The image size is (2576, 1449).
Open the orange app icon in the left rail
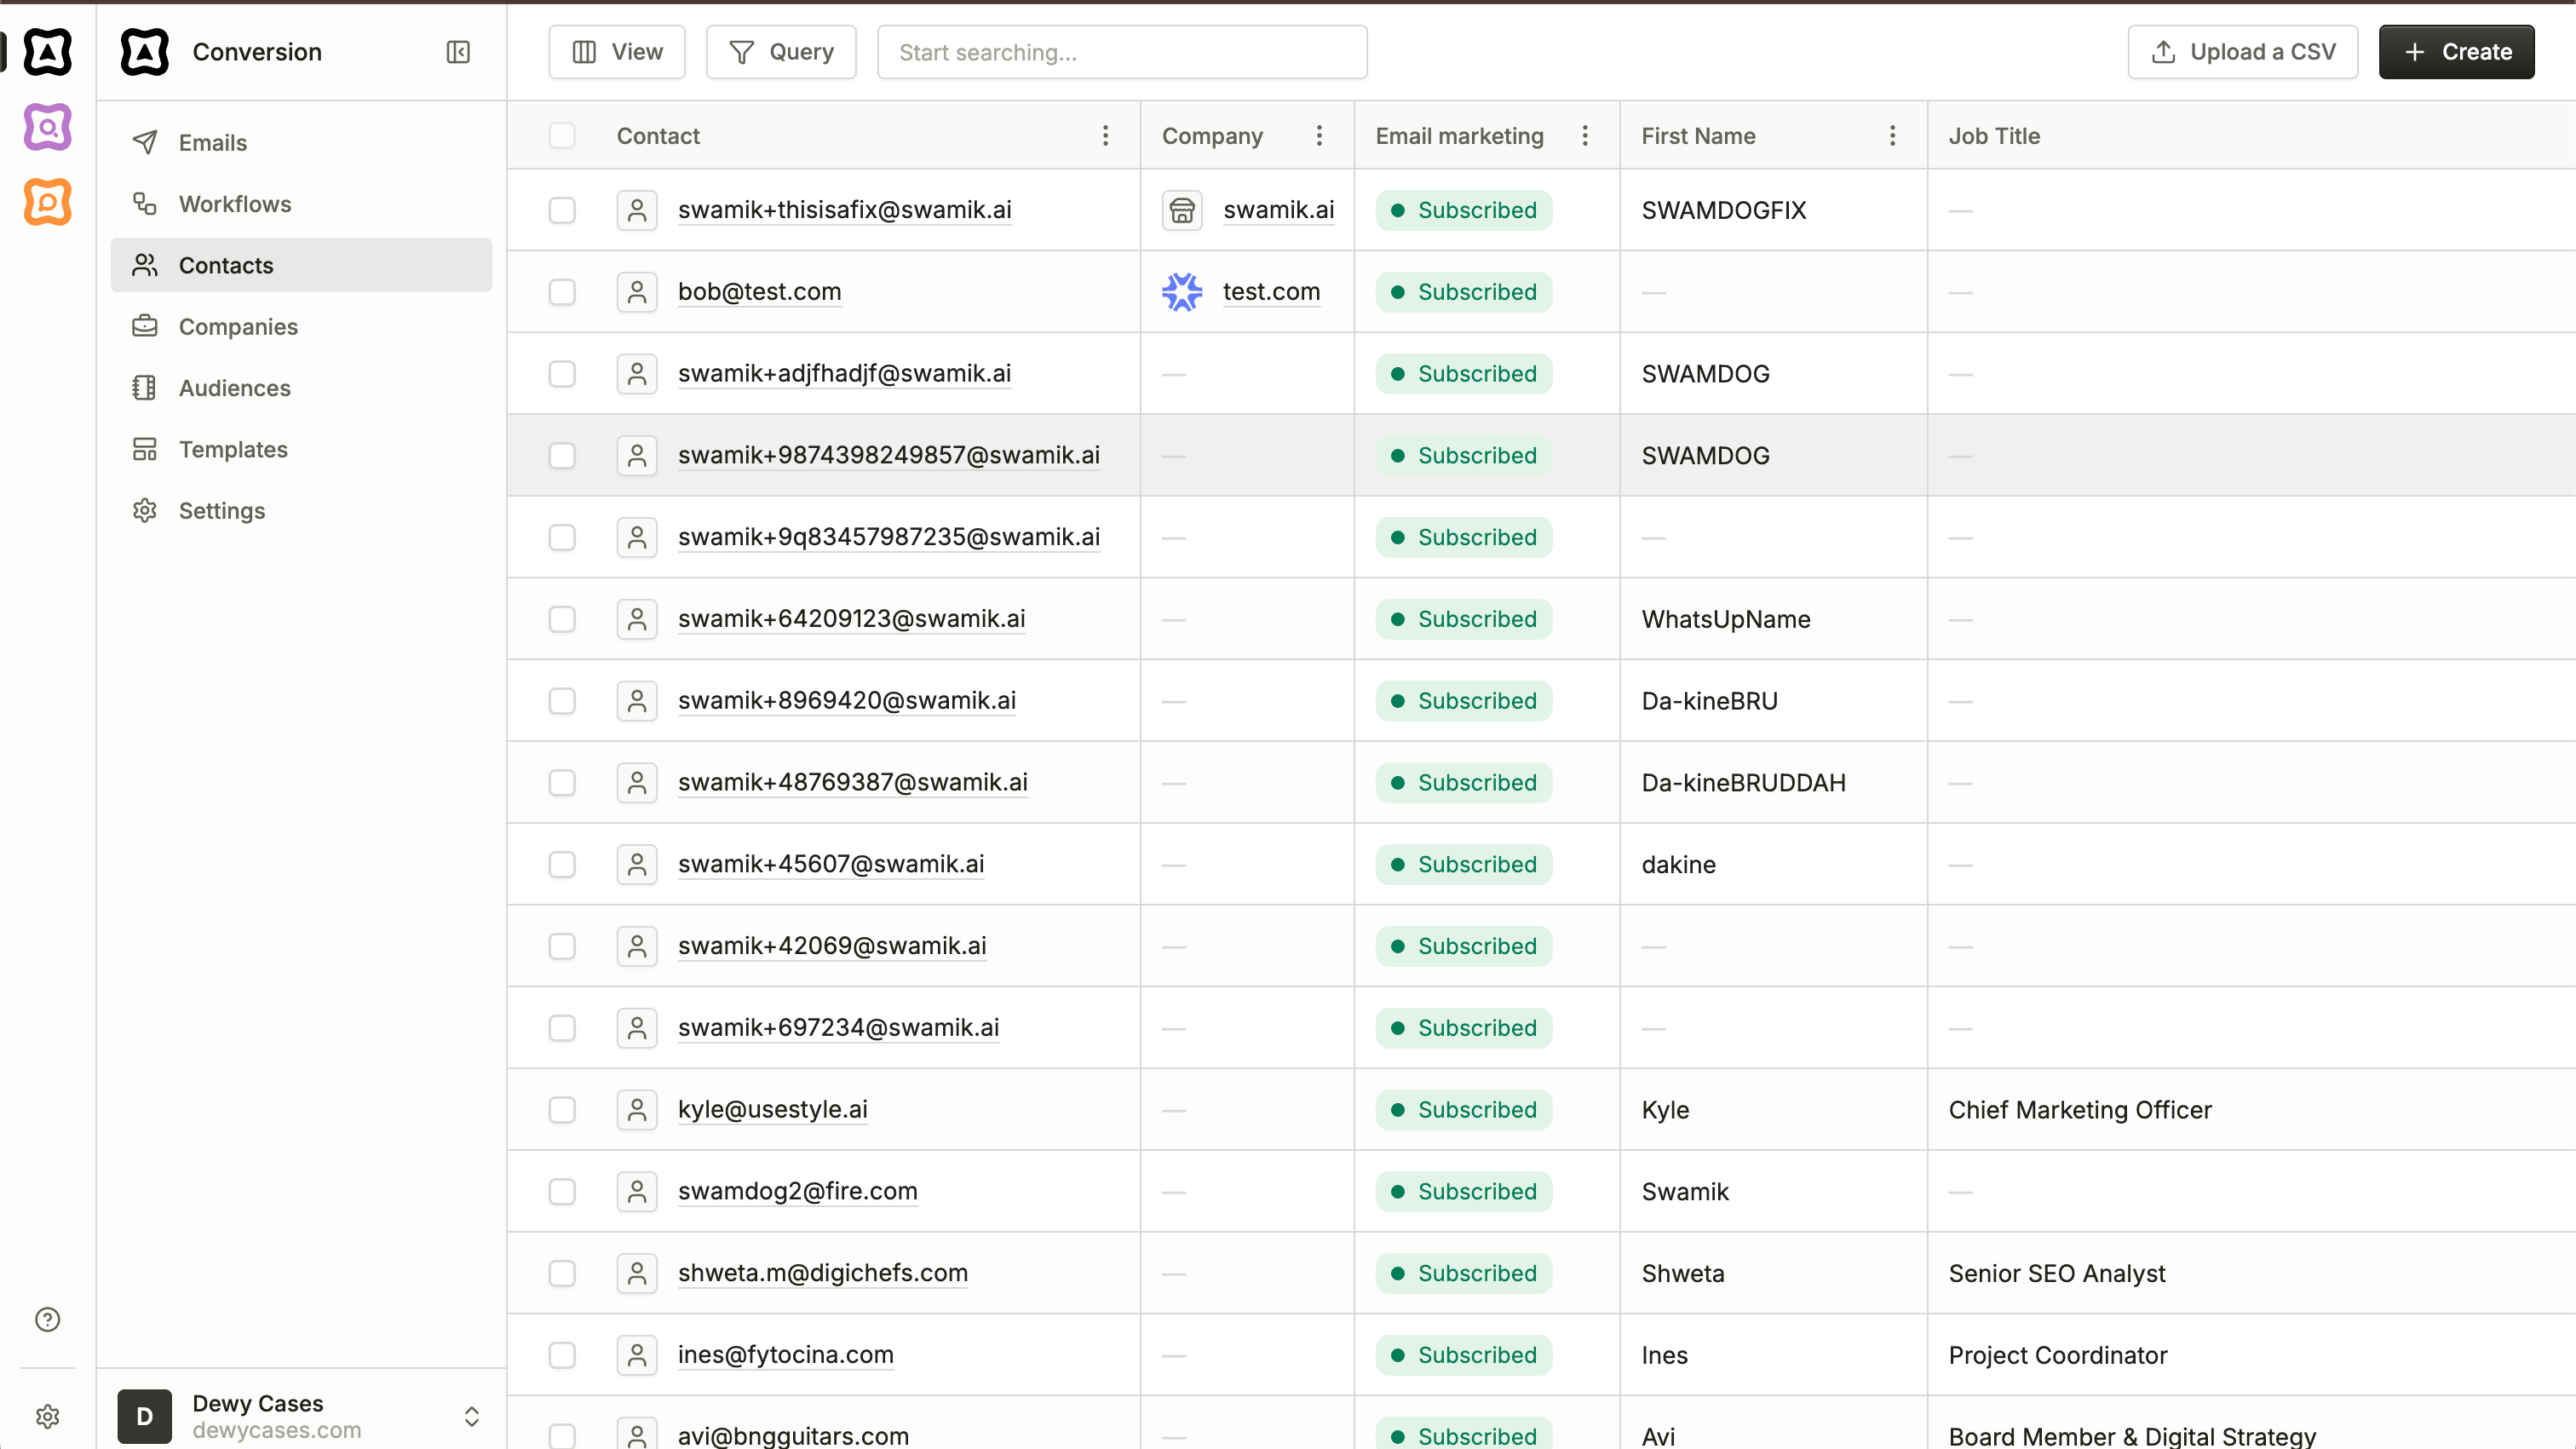click(x=47, y=202)
